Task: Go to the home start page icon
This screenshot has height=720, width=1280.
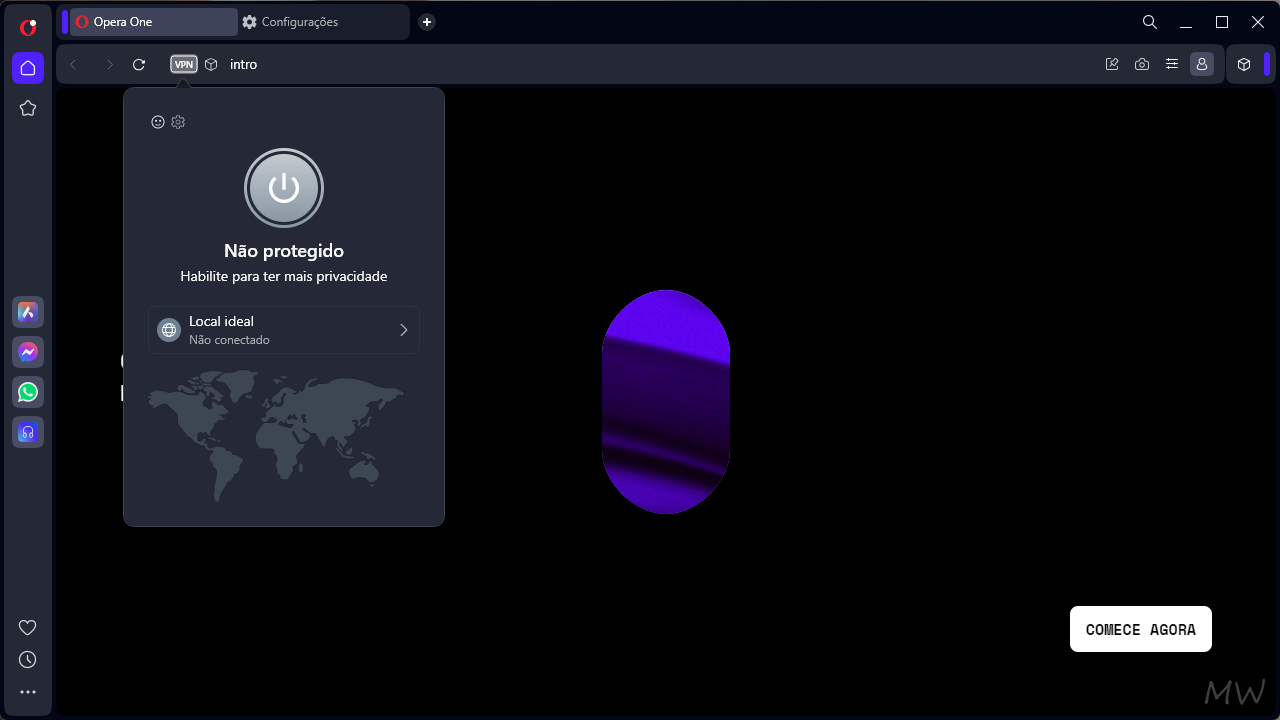Action: (x=28, y=68)
